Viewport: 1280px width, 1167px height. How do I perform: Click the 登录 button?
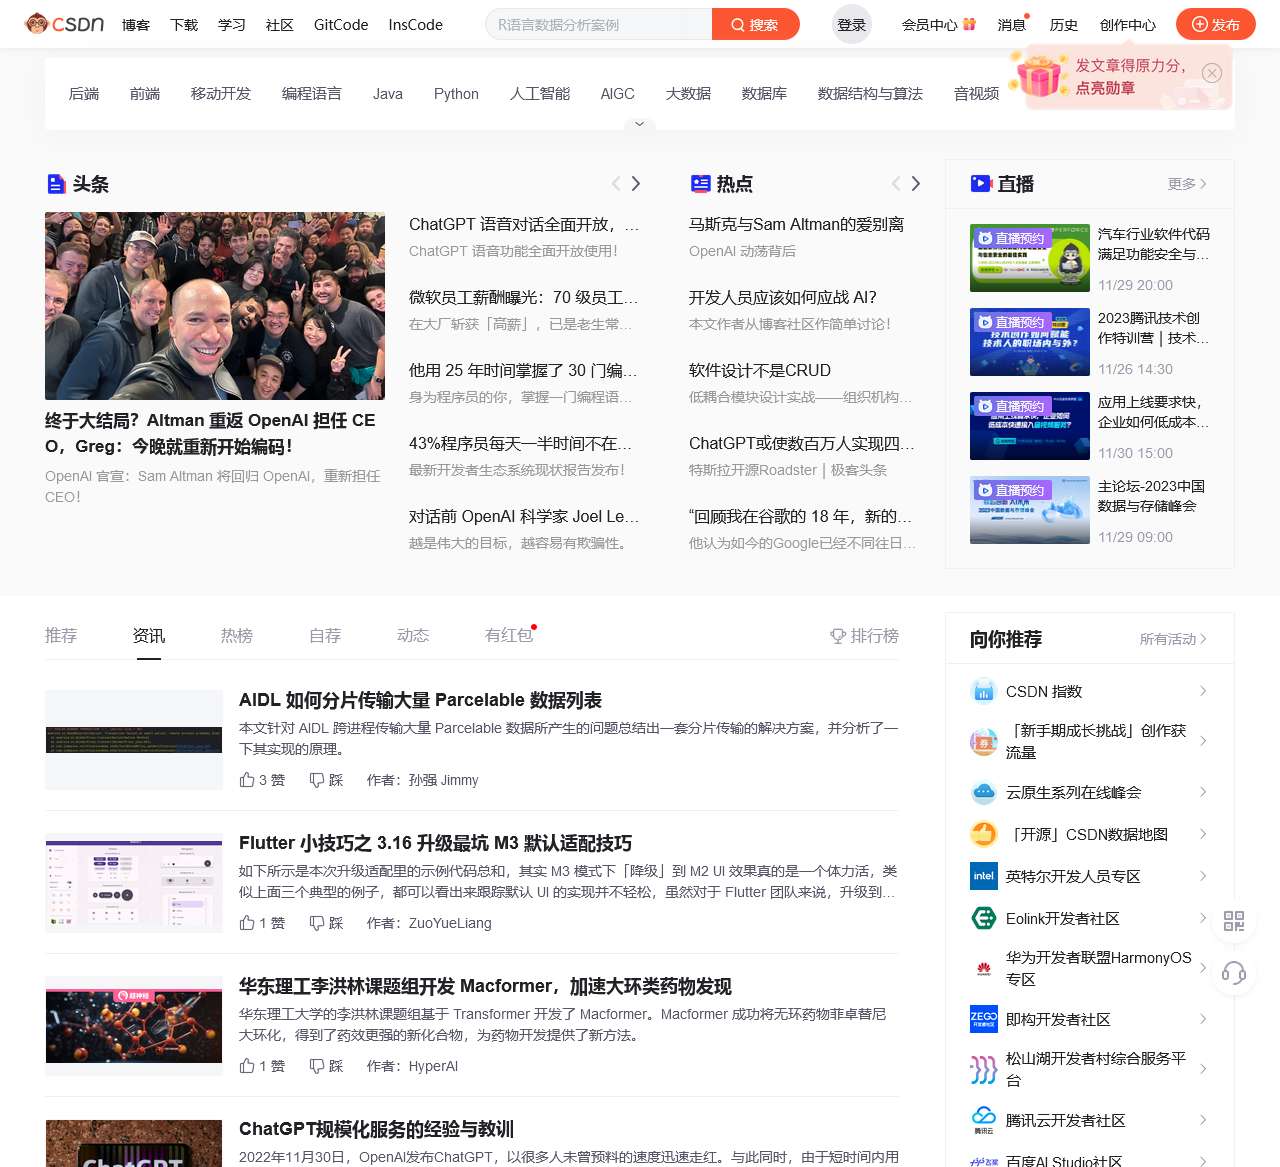tap(852, 24)
